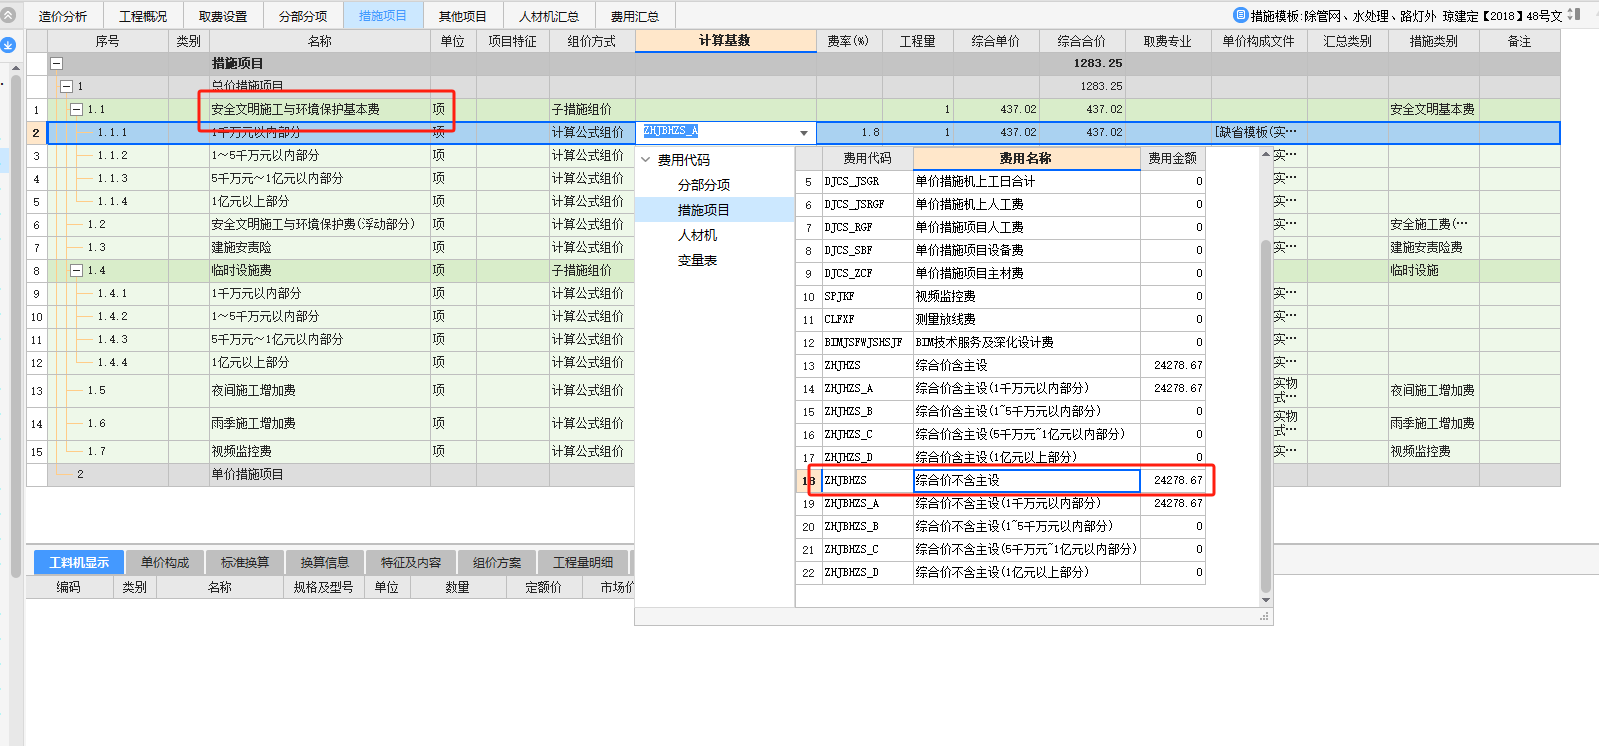Open the 费用汇总 tab
This screenshot has width=1599, height=746.
pyautogui.click(x=635, y=16)
